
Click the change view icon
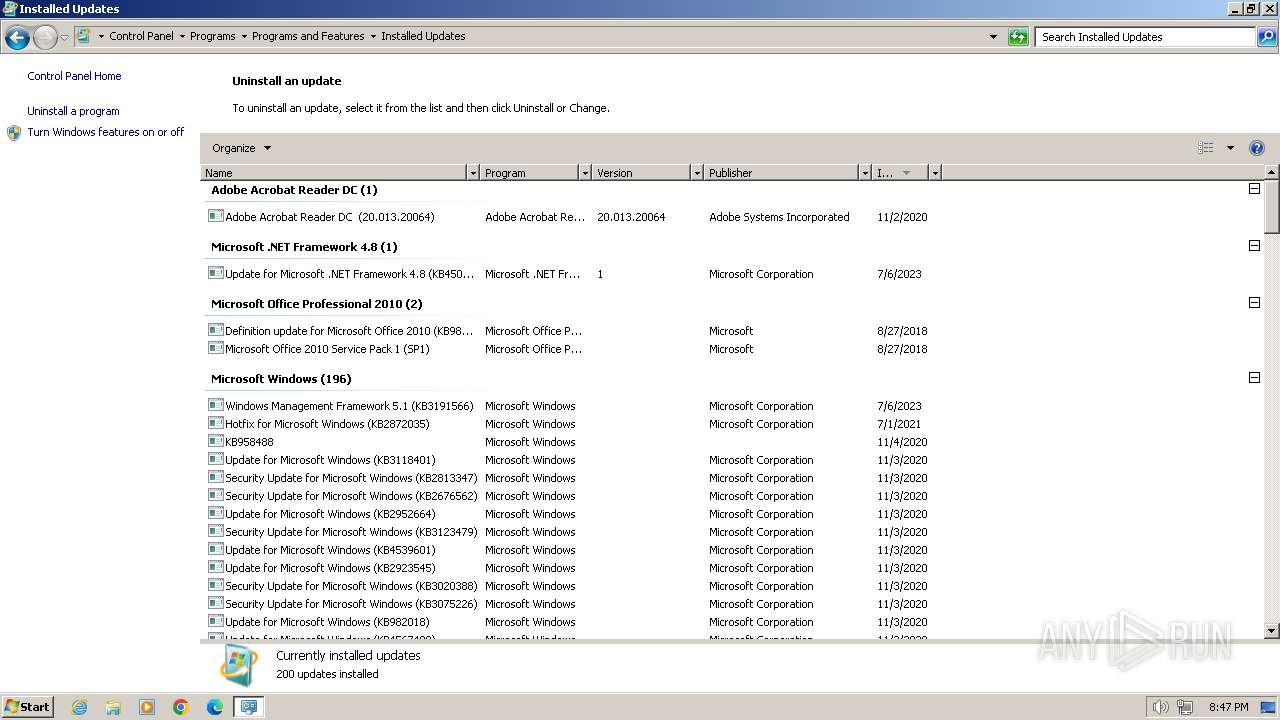tap(1206, 148)
